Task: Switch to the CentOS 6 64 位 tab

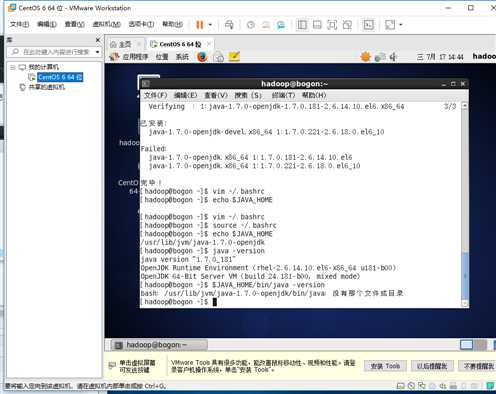Action: point(180,44)
